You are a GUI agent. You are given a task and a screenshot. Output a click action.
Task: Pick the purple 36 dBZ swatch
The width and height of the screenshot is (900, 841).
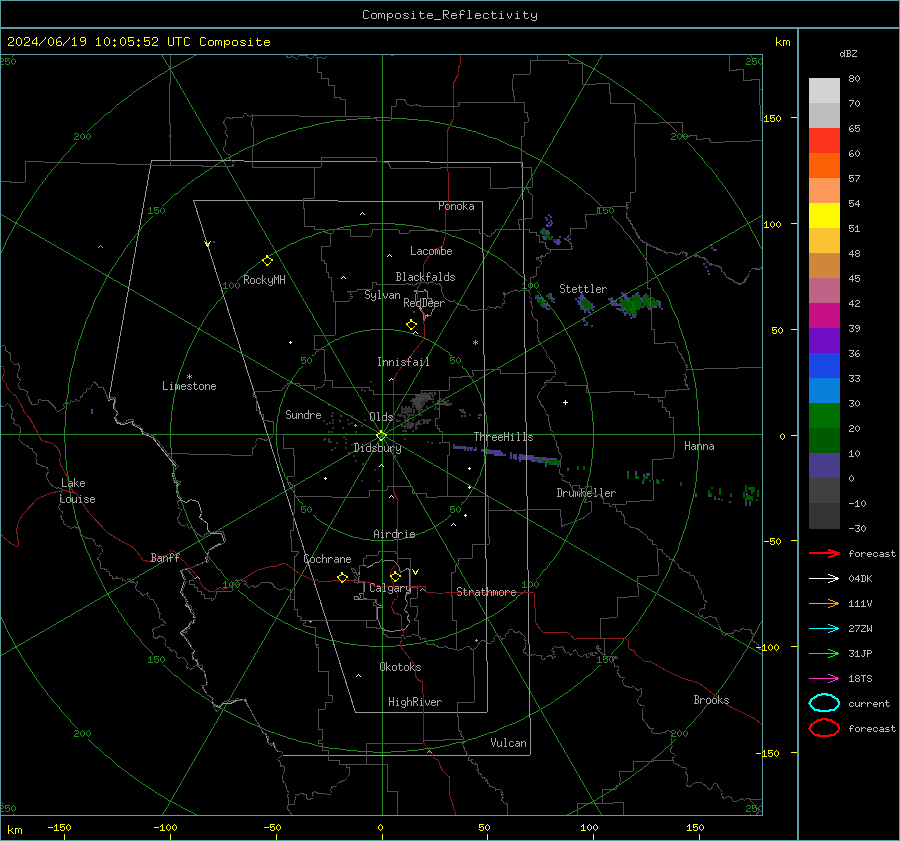[824, 340]
